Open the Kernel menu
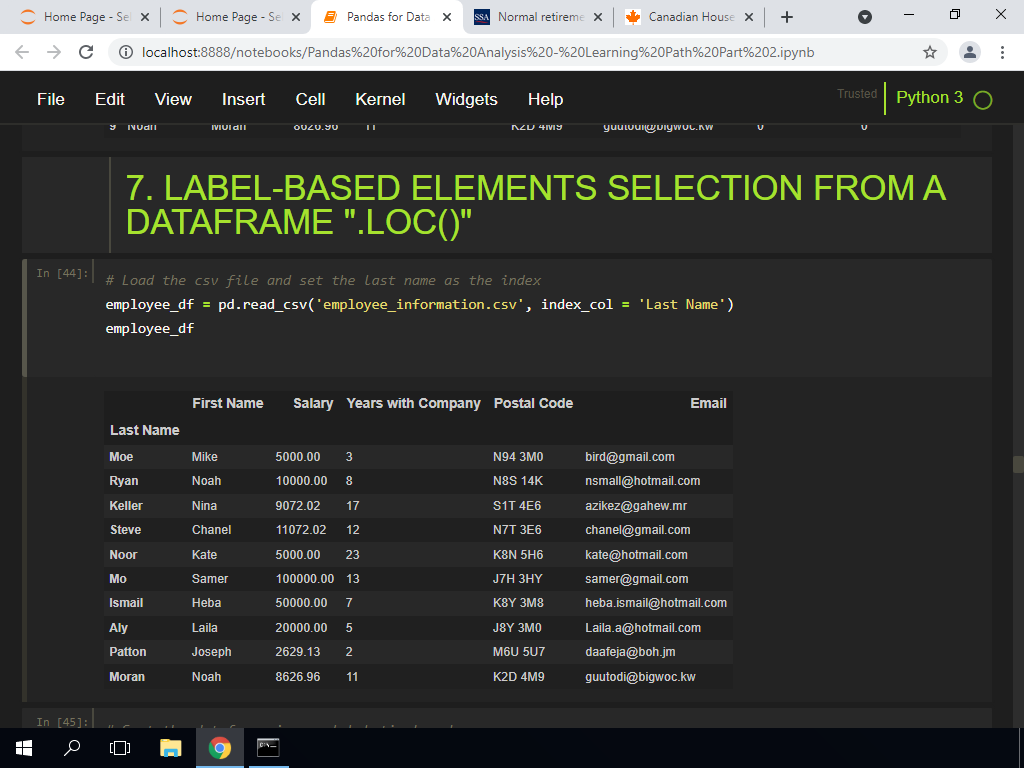1024x768 pixels. pos(380,99)
